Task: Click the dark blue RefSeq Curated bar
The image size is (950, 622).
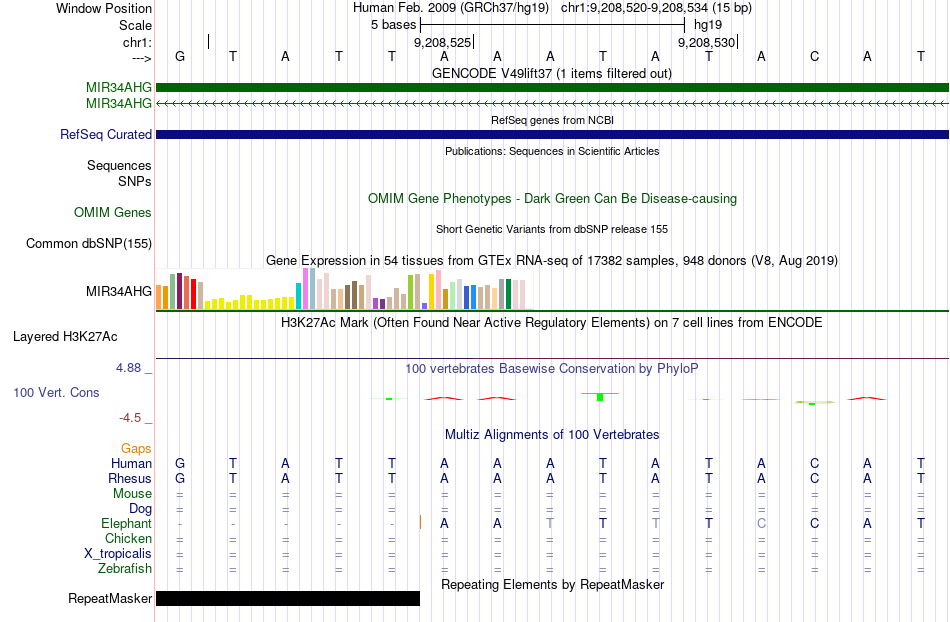Action: [552, 134]
